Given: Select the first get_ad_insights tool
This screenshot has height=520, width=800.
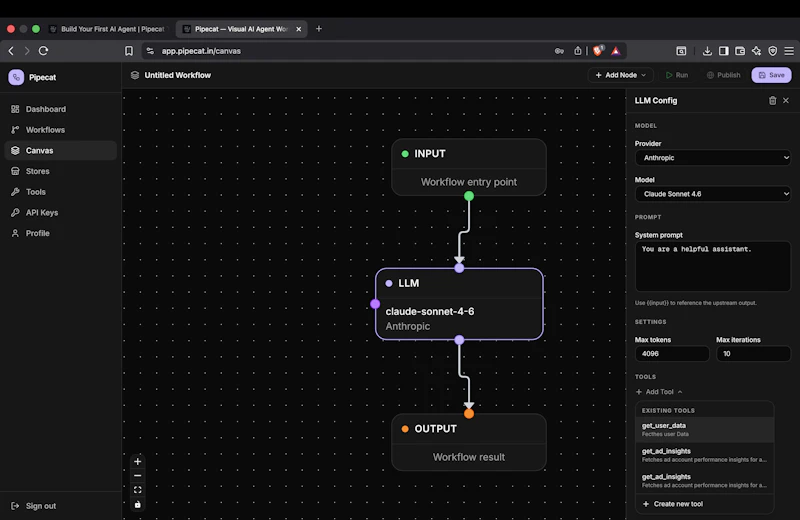Looking at the screenshot, I should pyautogui.click(x=705, y=455).
